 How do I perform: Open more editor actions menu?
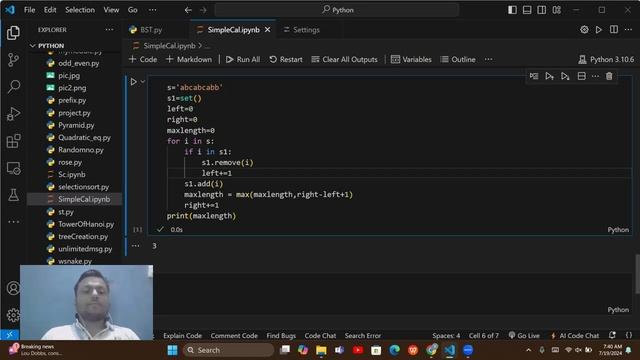click(x=628, y=30)
